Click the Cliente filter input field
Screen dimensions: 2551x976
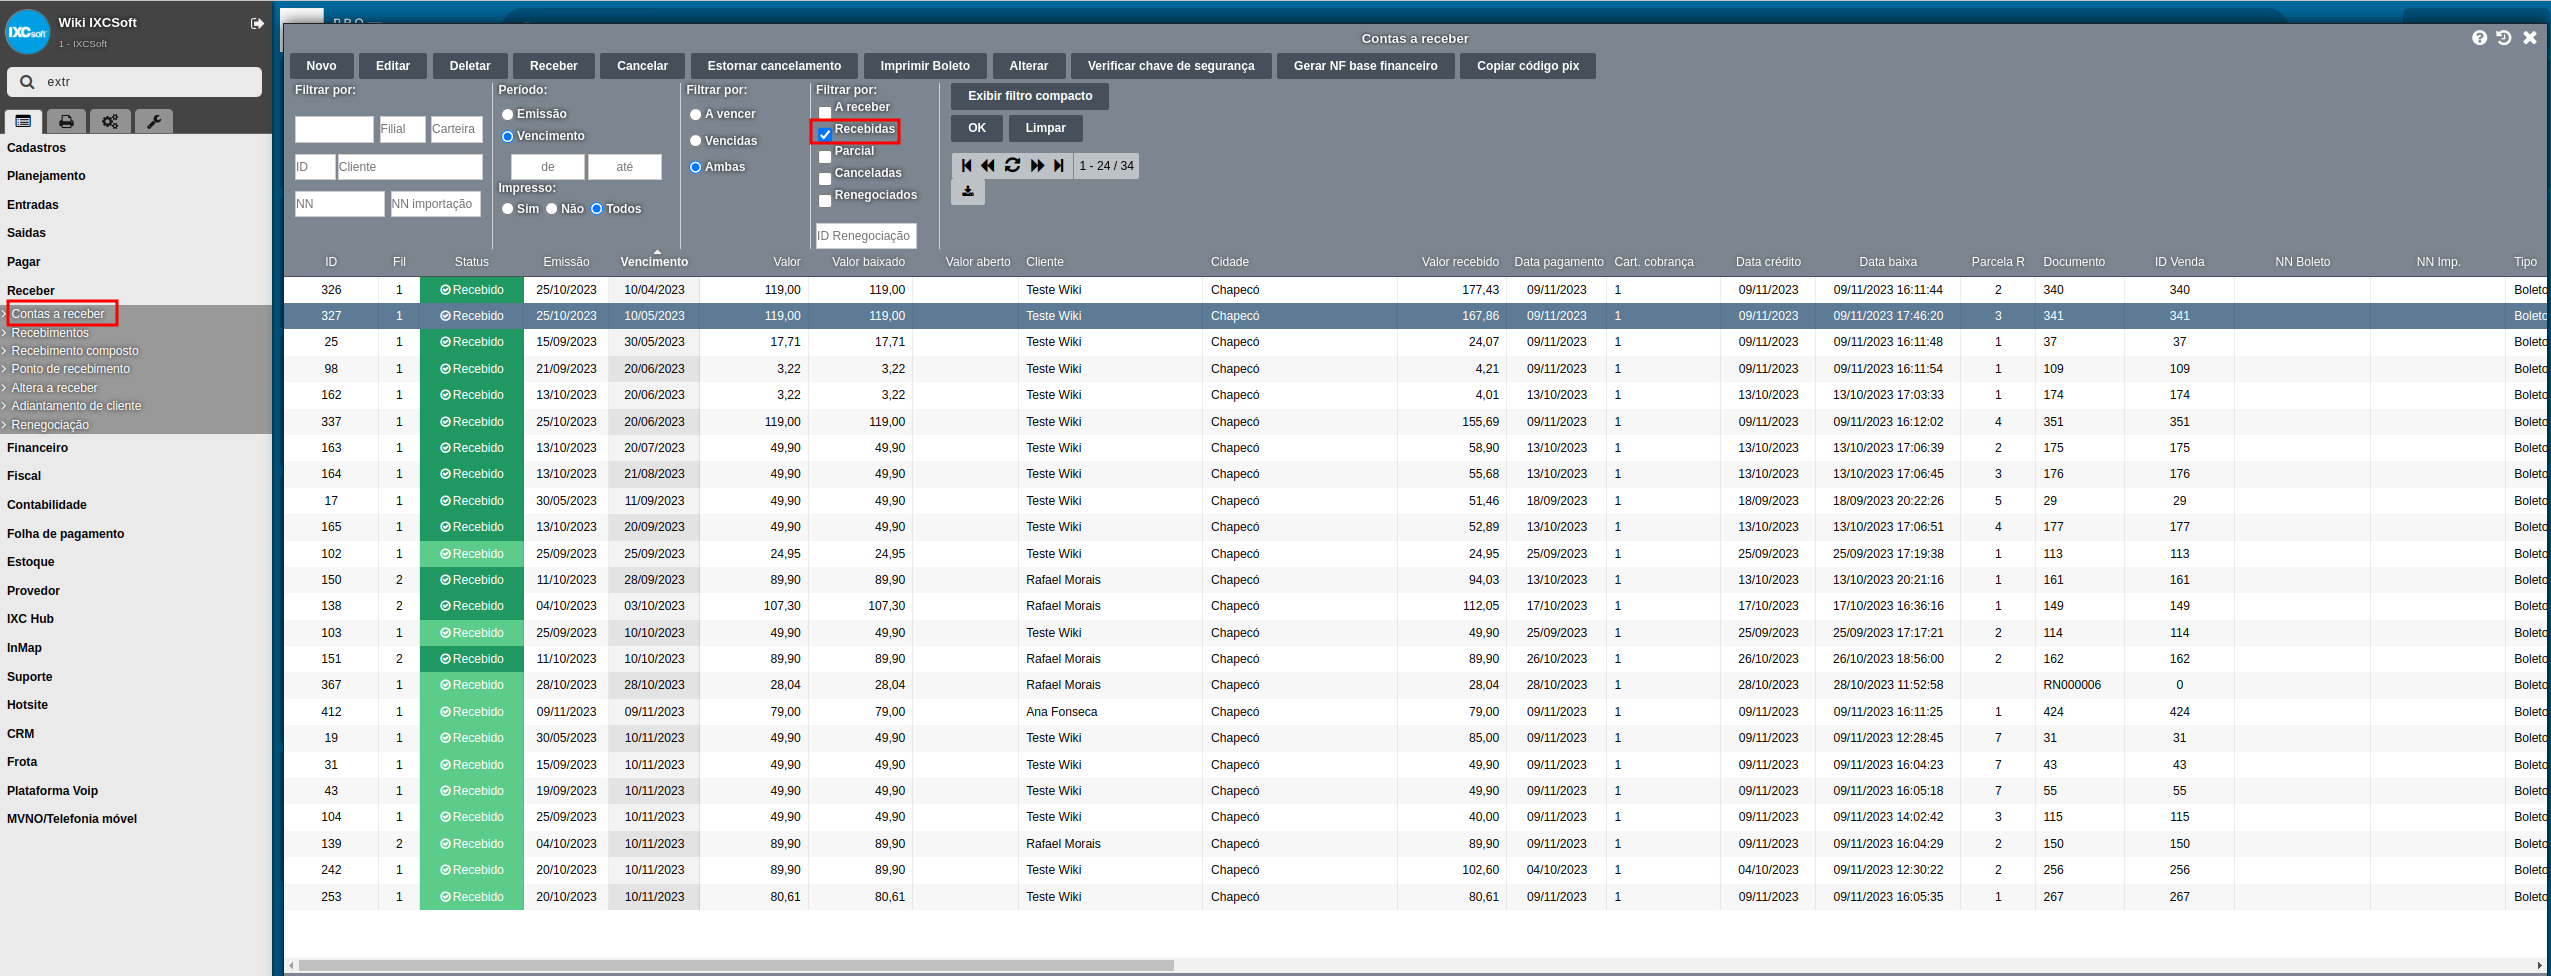coord(409,167)
